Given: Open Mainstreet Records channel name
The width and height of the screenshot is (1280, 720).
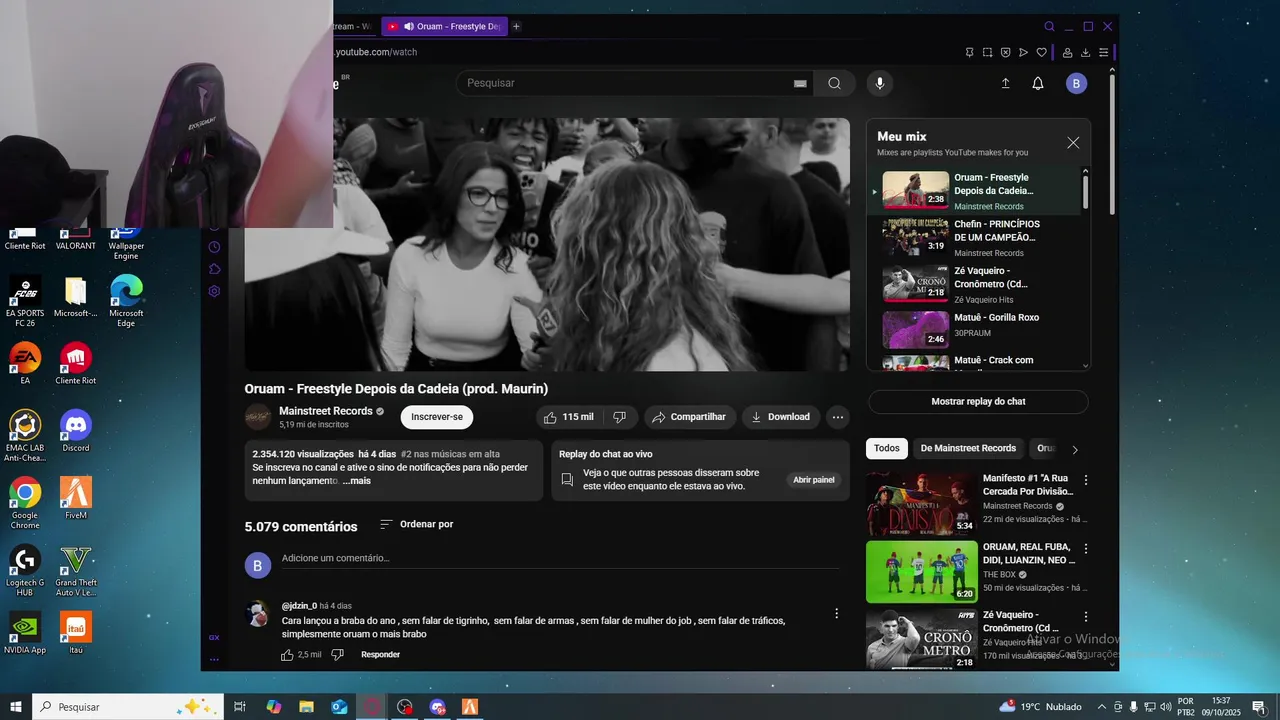Looking at the screenshot, I should [x=326, y=411].
